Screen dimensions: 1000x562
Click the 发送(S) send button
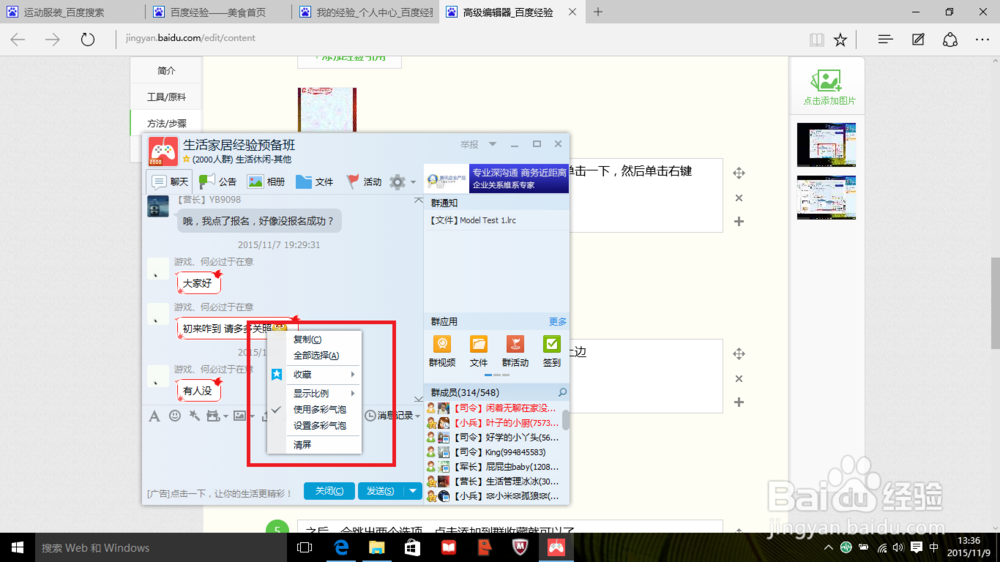pos(380,491)
